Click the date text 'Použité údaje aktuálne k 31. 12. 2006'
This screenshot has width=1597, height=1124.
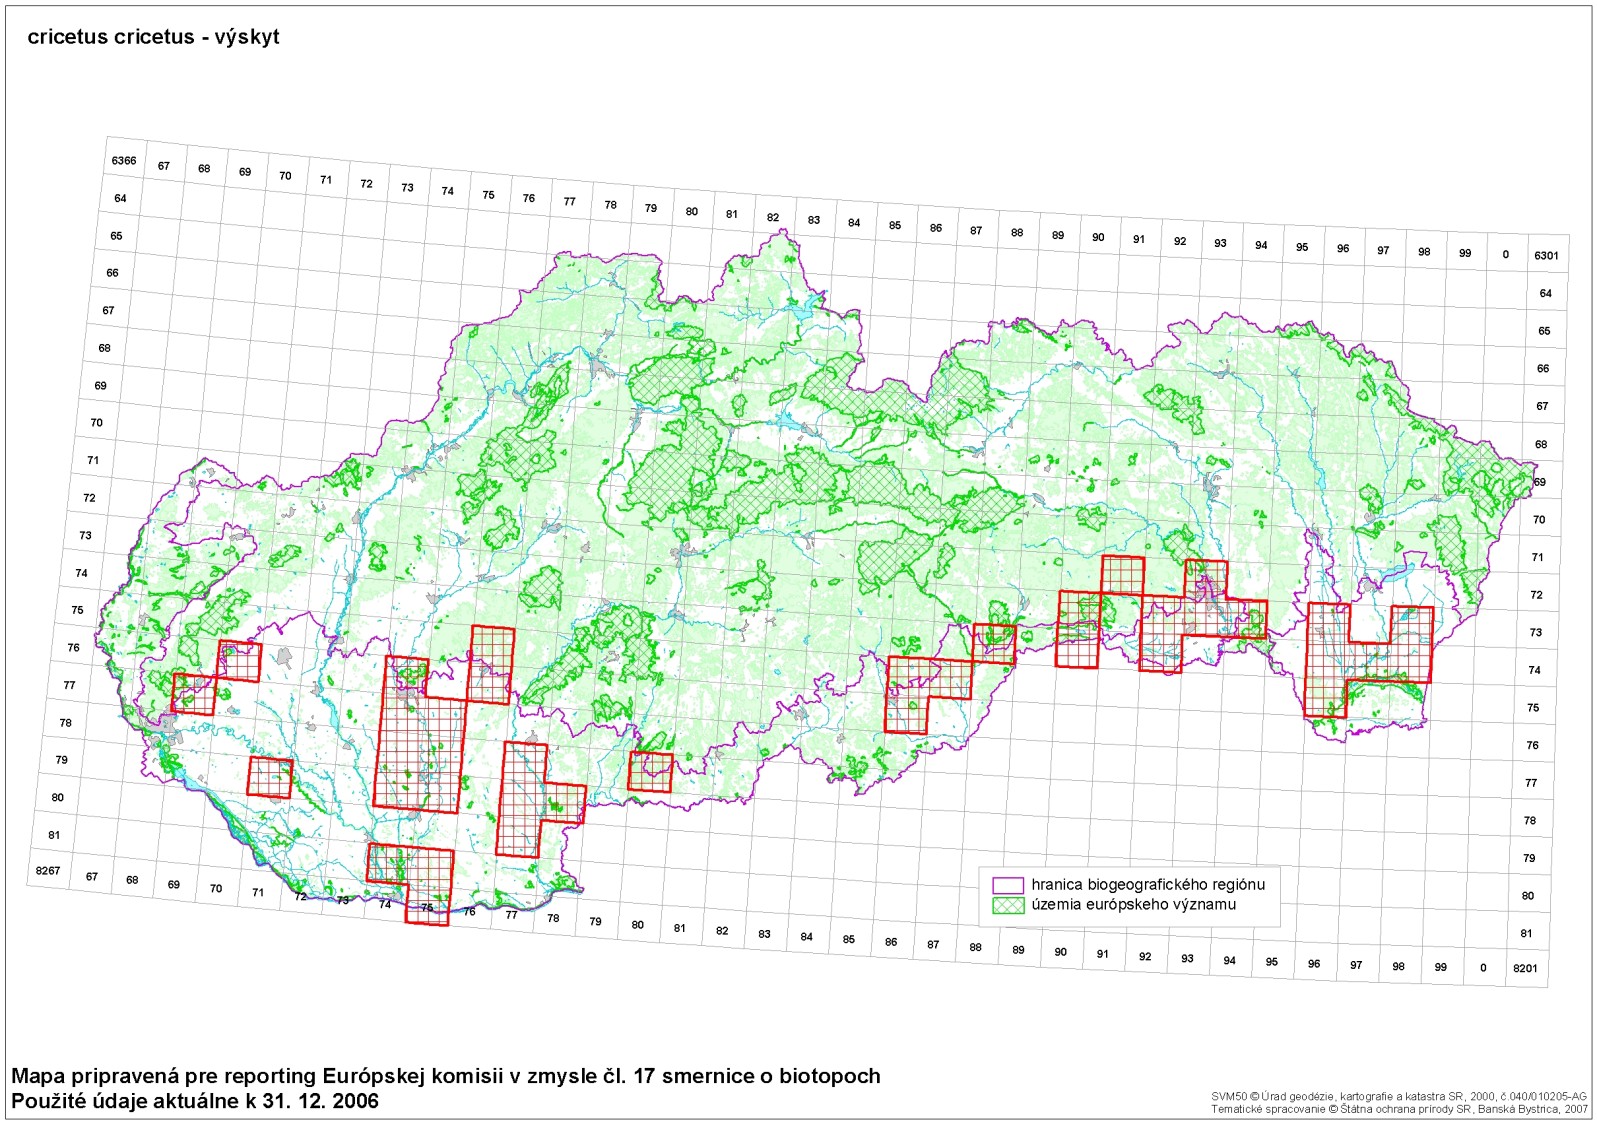click(x=195, y=1101)
